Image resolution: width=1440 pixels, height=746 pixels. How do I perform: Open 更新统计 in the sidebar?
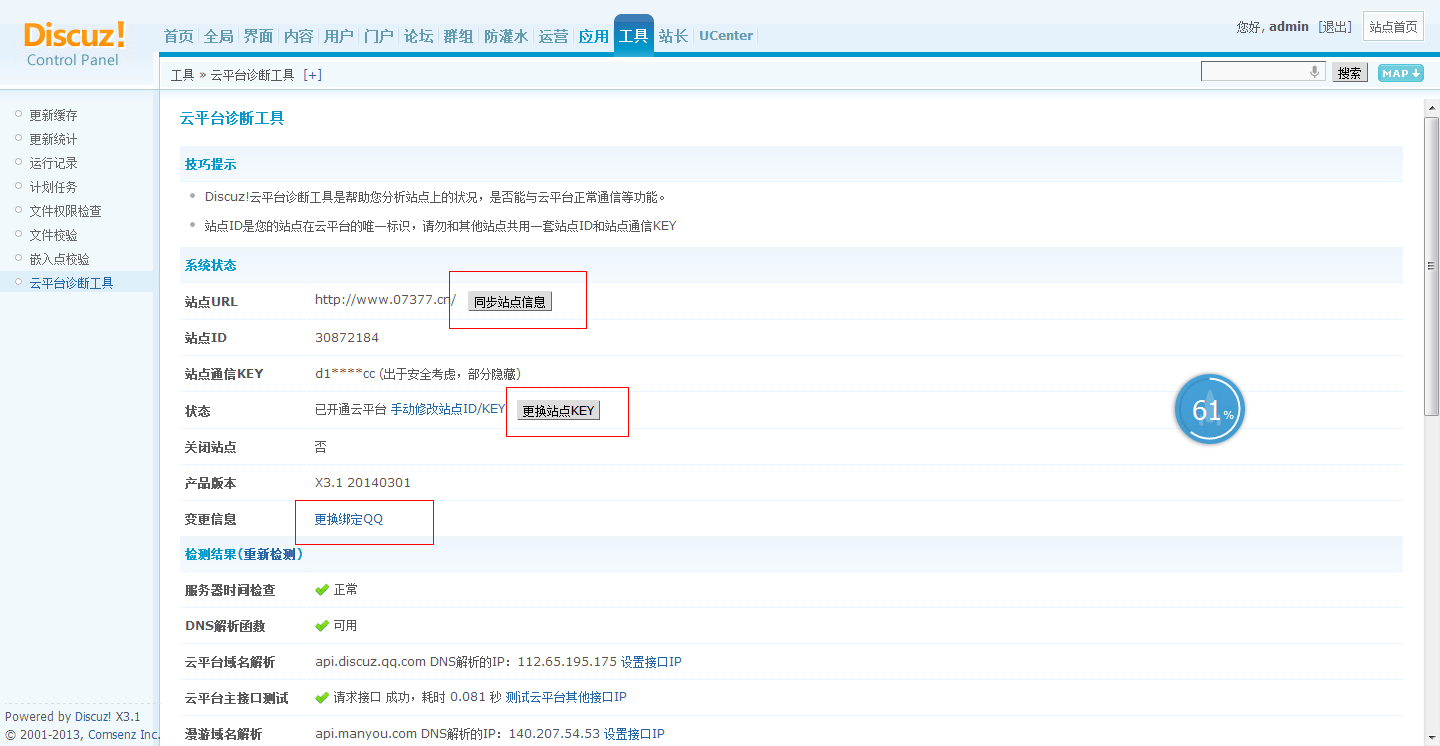[53, 139]
